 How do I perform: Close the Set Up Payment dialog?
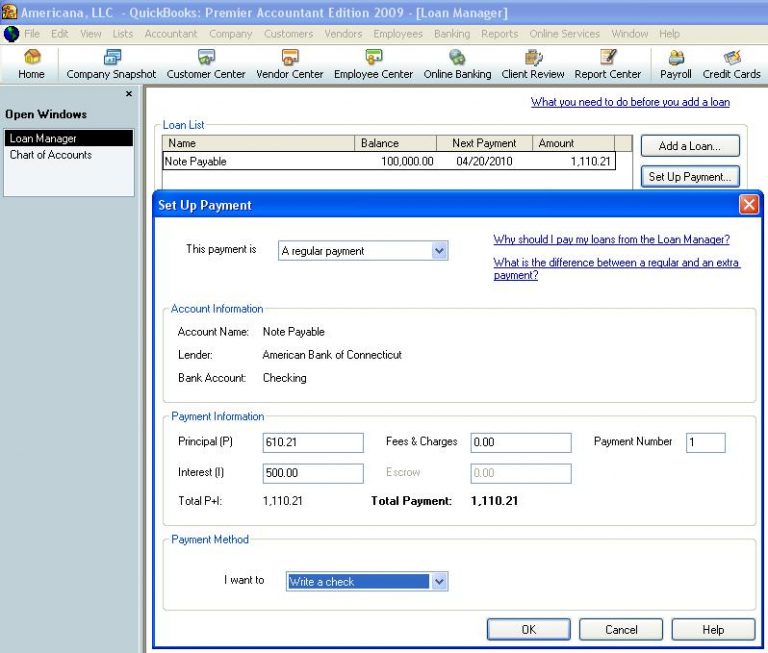[x=749, y=204]
